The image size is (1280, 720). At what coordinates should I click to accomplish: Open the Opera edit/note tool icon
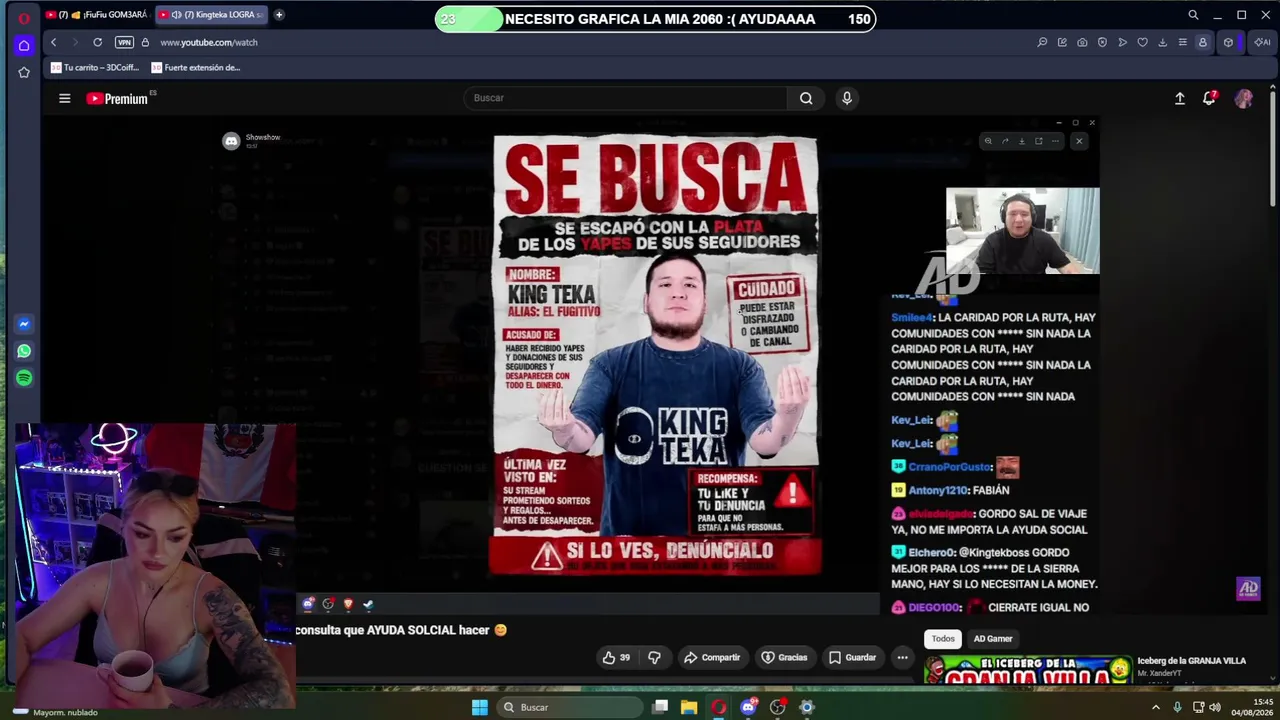[1062, 42]
